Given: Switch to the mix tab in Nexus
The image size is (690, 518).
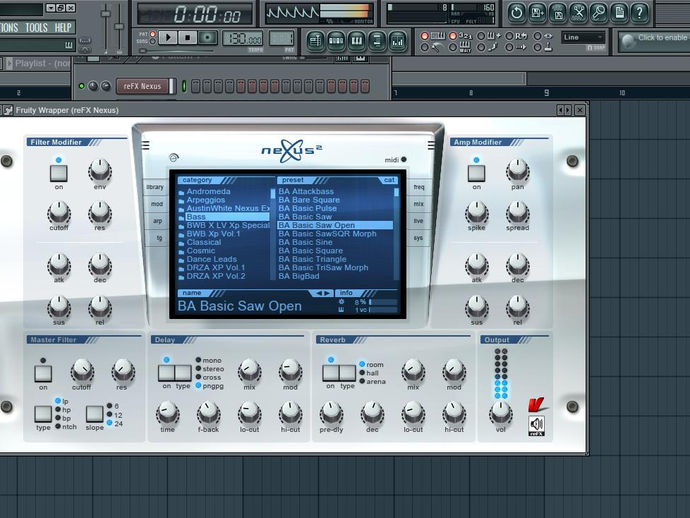Looking at the screenshot, I should [x=418, y=204].
